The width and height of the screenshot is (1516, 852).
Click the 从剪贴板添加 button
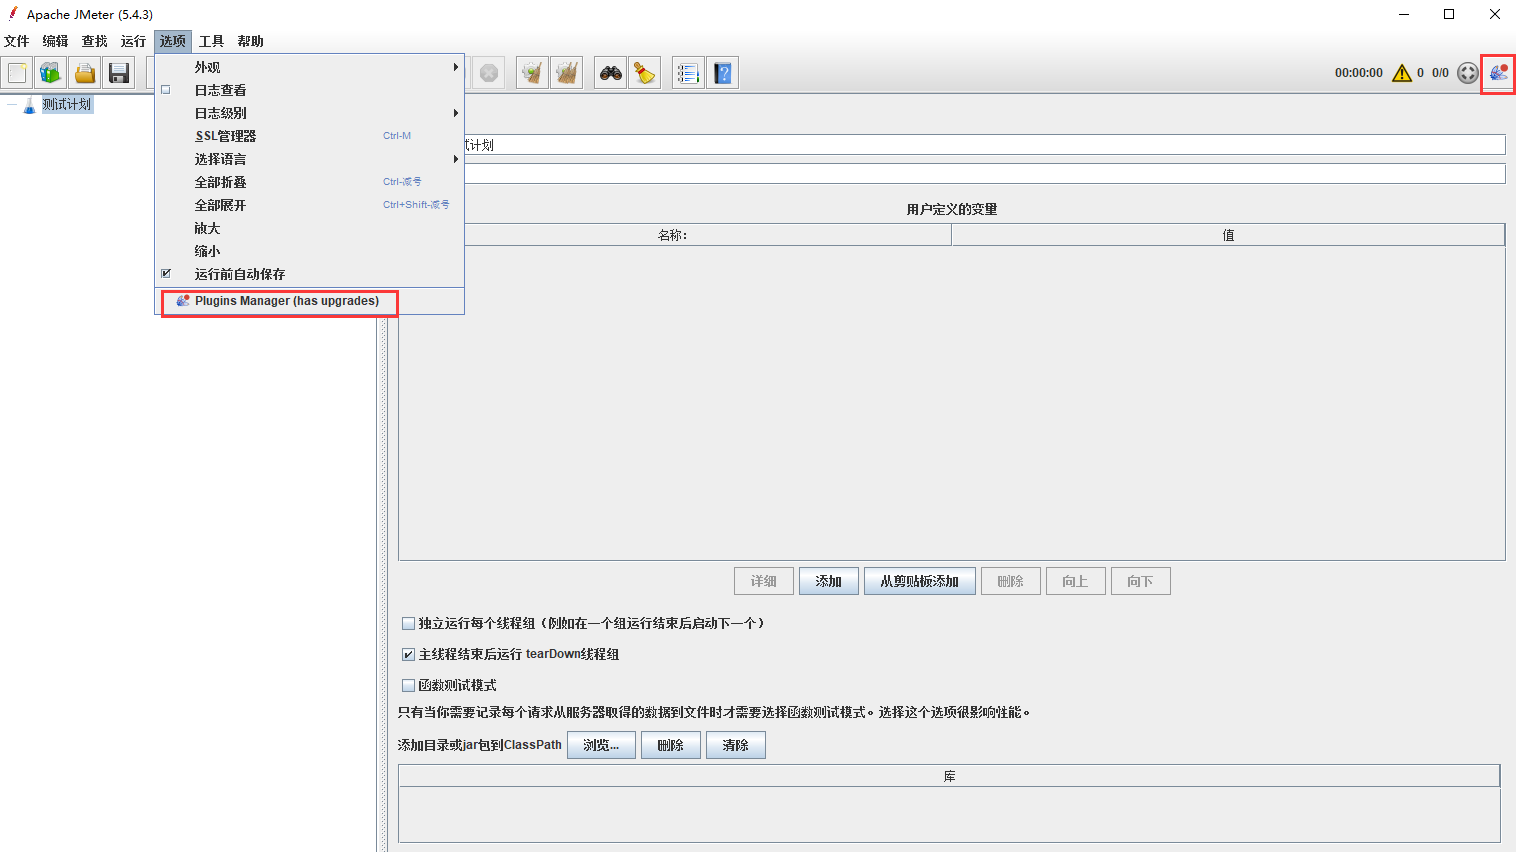(x=919, y=581)
